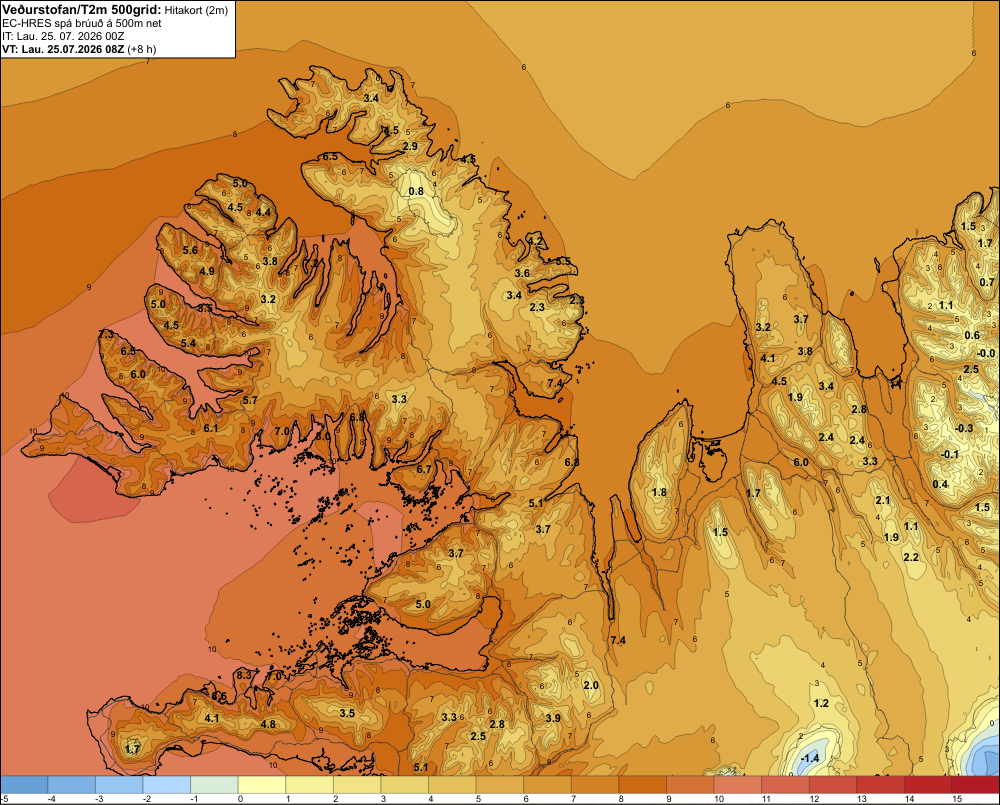The width and height of the screenshot is (1000, 805).
Task: Pick the legend swatch between 12 and 13
Action: click(x=832, y=785)
